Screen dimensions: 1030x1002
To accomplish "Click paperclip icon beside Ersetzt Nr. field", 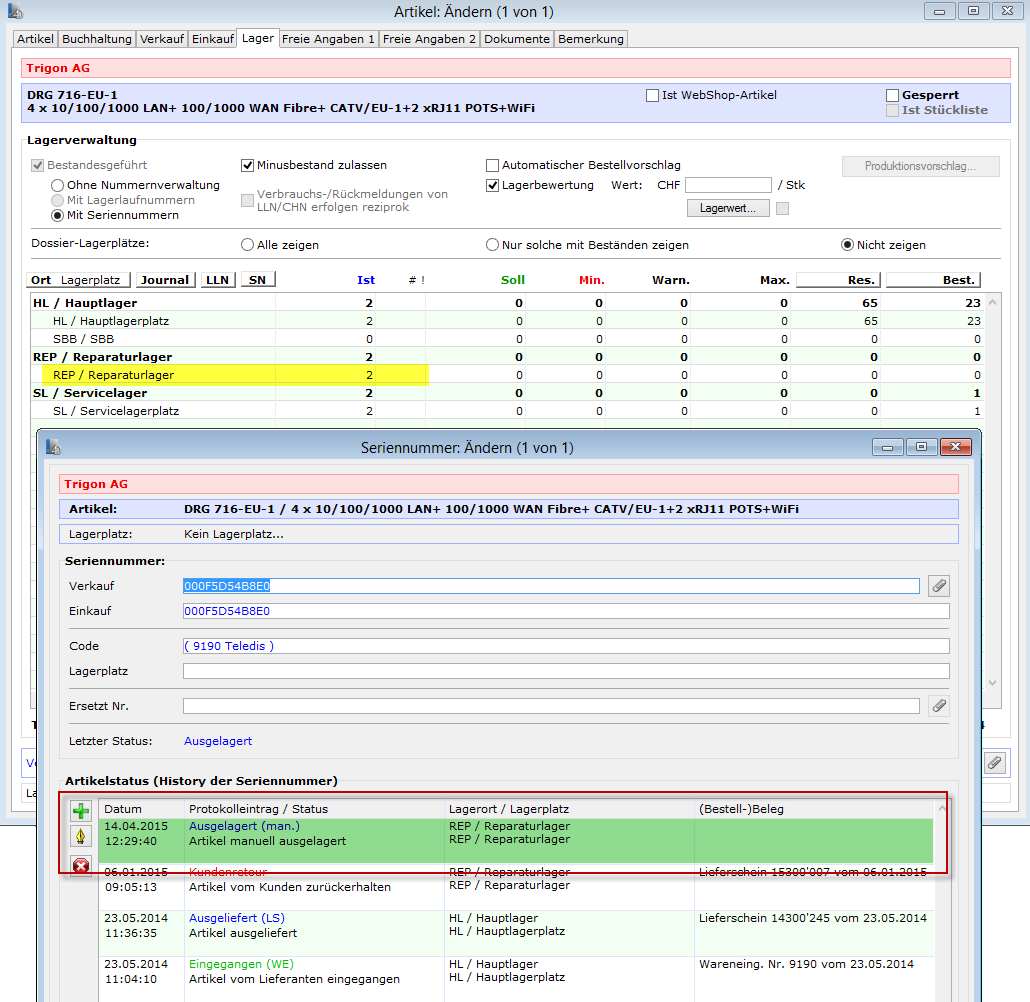I will 938,706.
